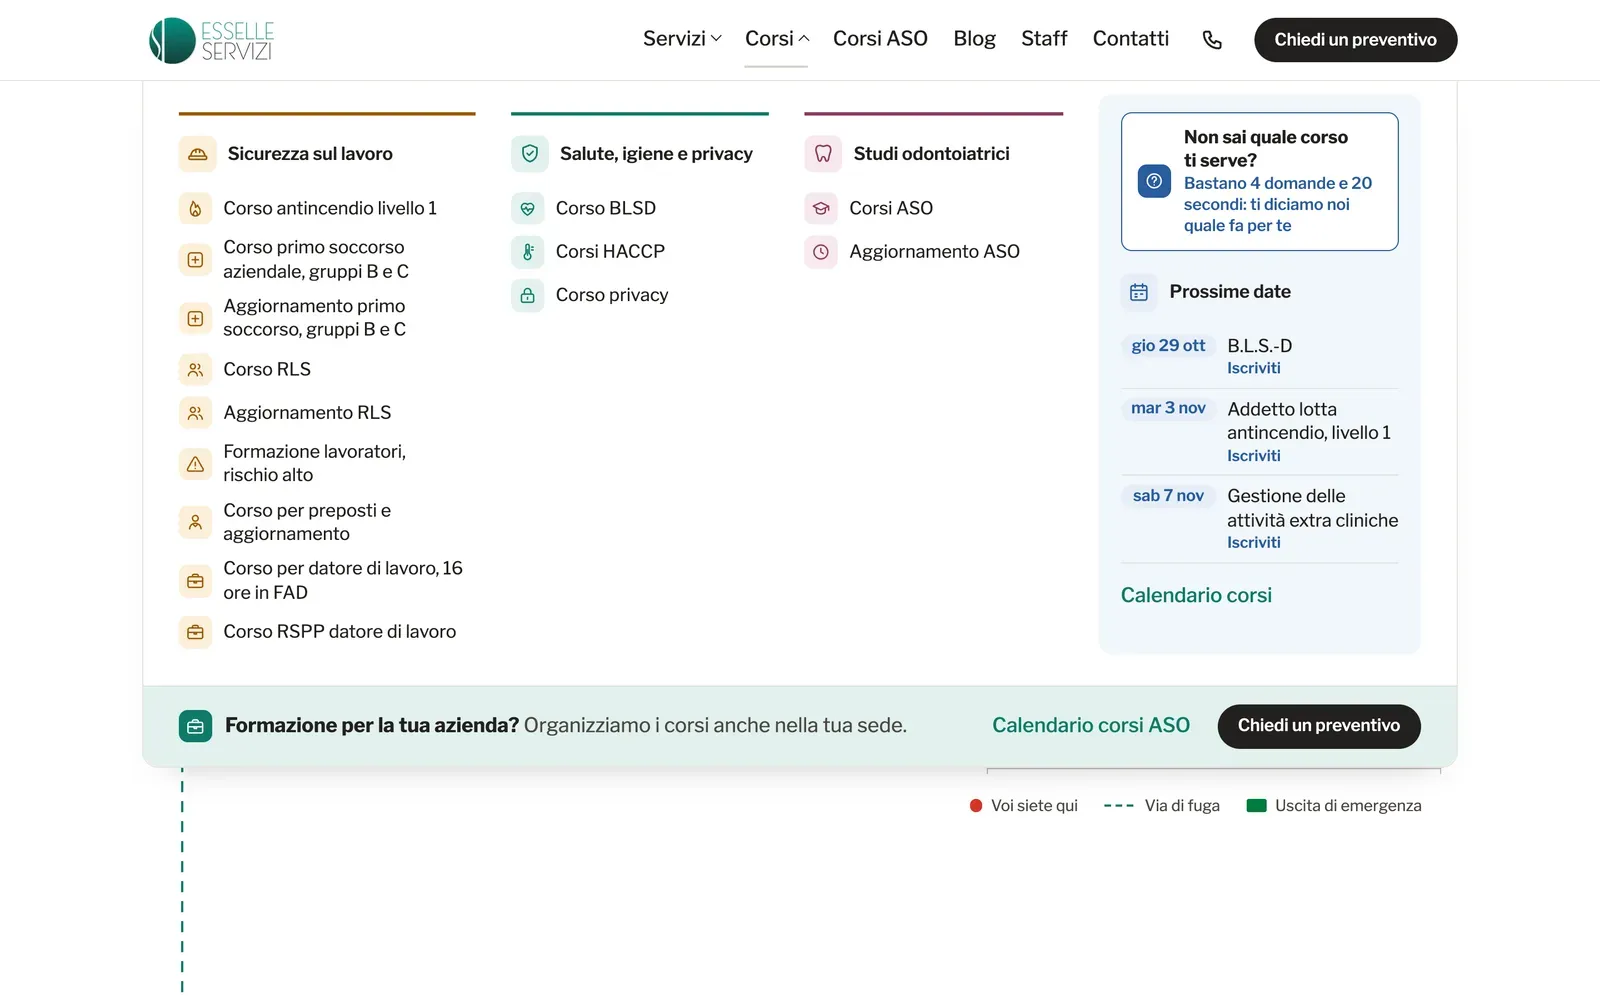Click the gio 29 ott date badge
Image resolution: width=1600 pixels, height=1000 pixels.
(1168, 346)
